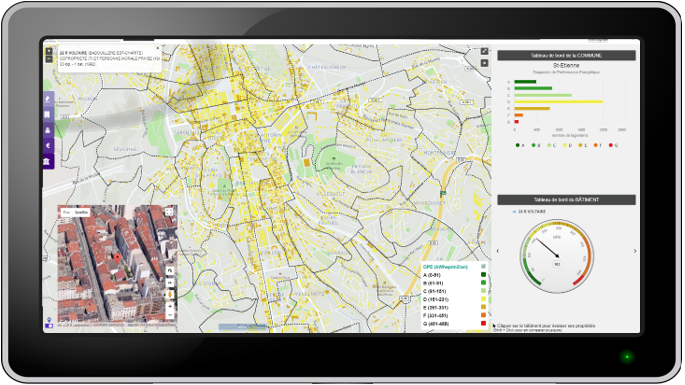Switch the inset map to Plan view
Image resolution: width=685 pixels, height=385 pixels.
click(66, 212)
